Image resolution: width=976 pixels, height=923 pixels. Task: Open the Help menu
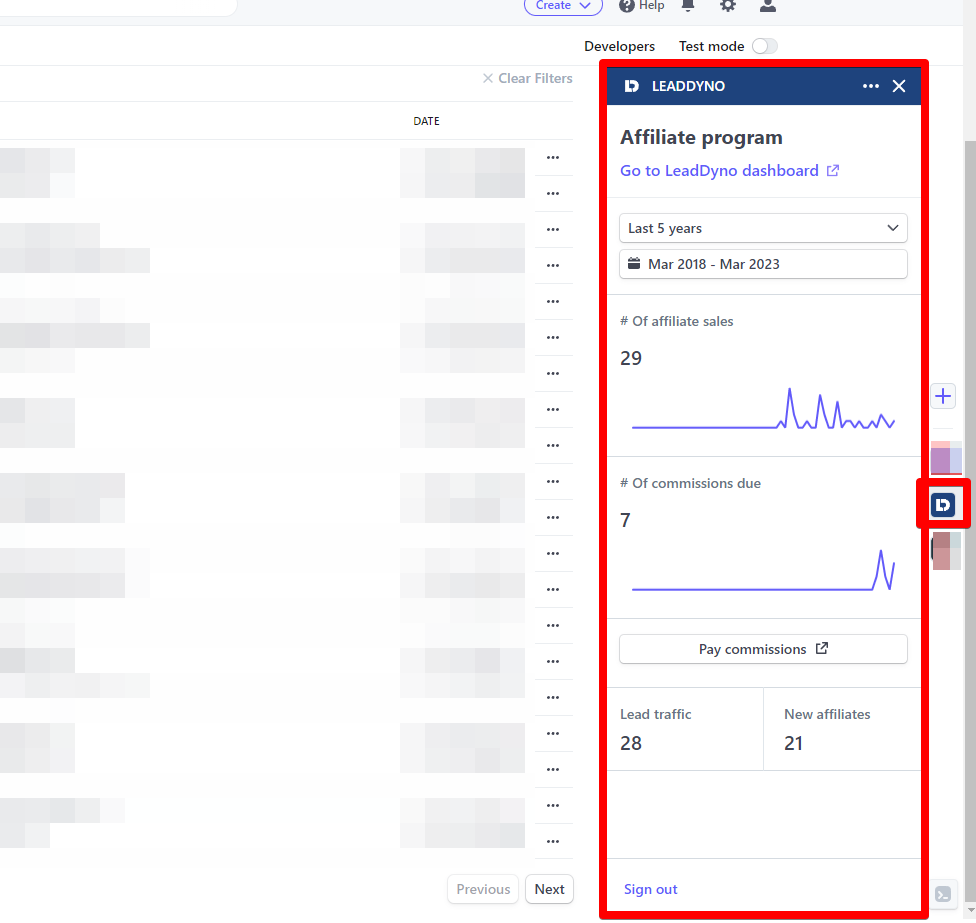(642, 6)
